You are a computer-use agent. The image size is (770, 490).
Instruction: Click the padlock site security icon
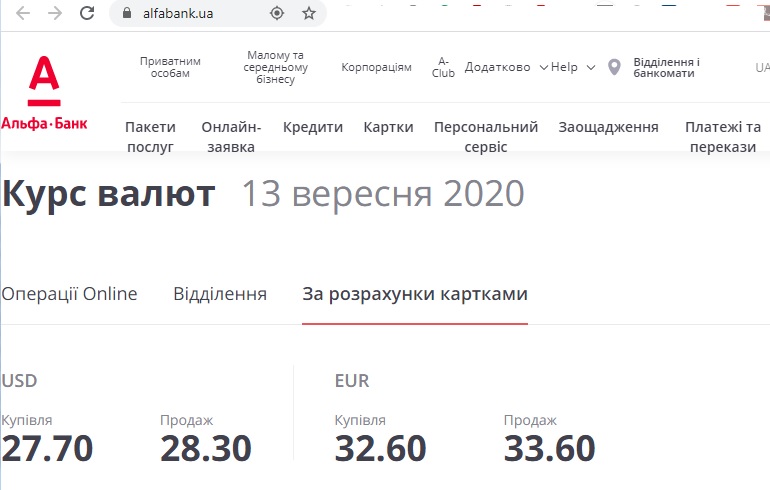(127, 13)
